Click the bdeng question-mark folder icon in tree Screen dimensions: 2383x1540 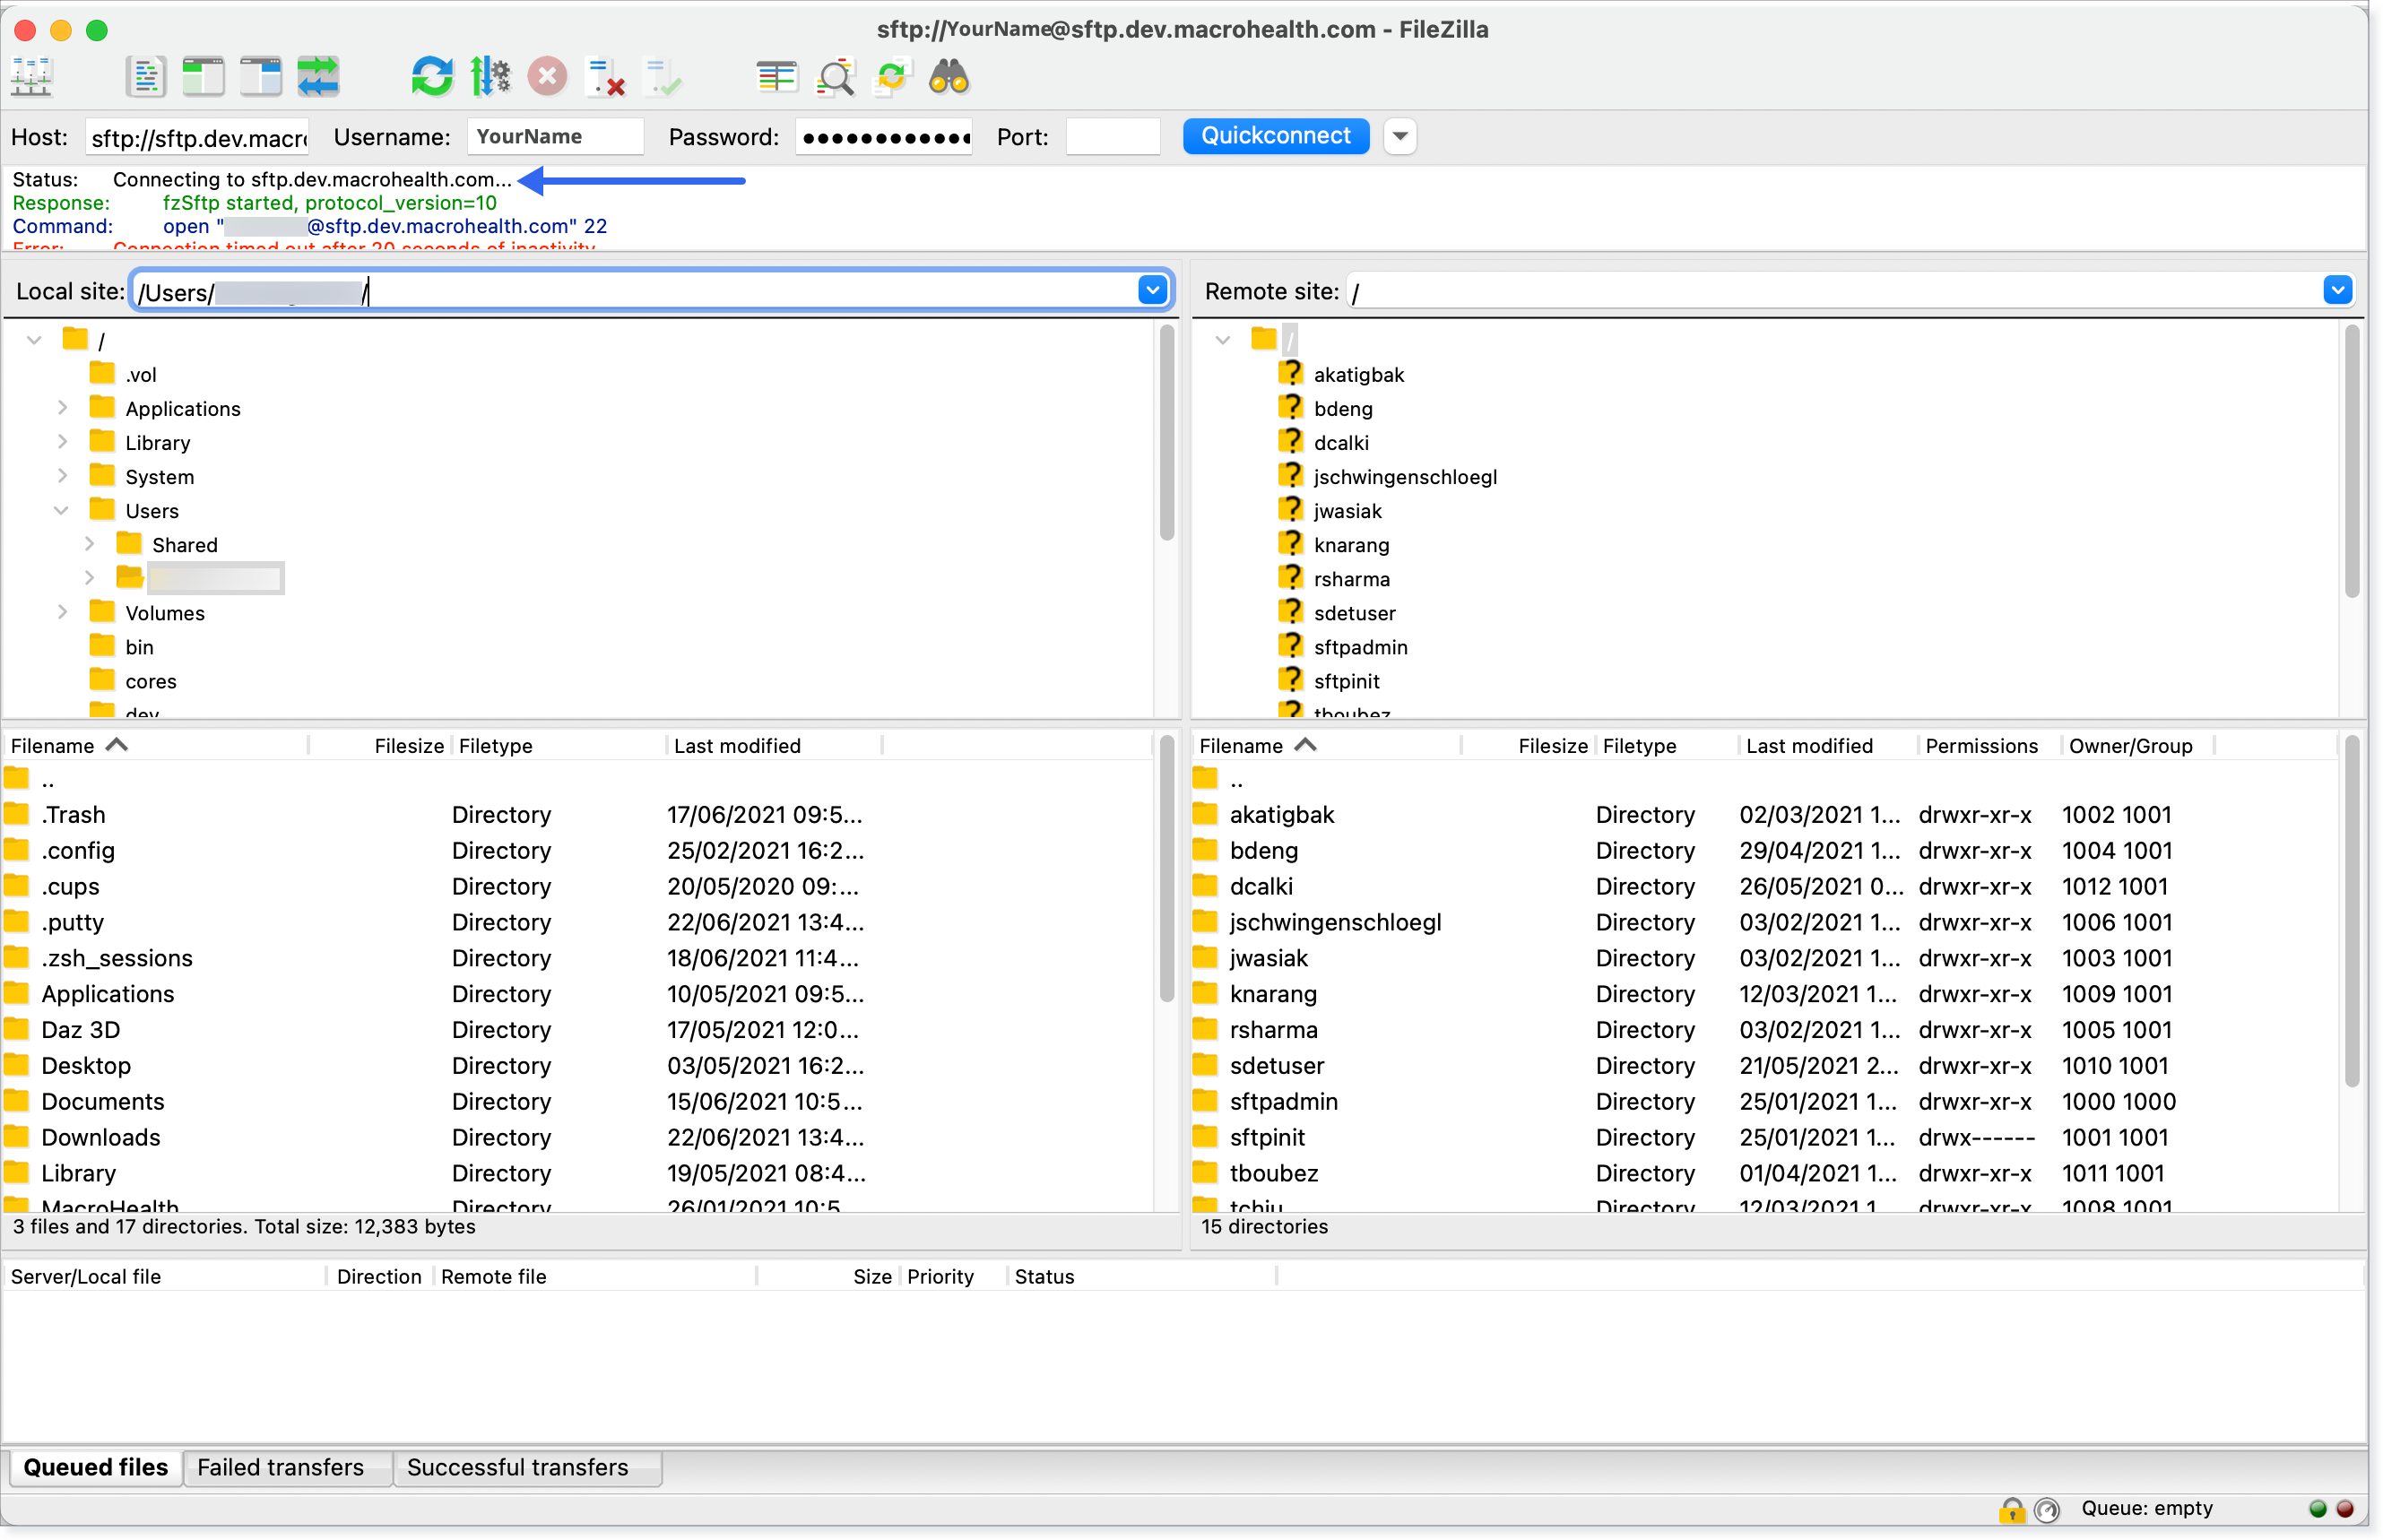click(1291, 408)
